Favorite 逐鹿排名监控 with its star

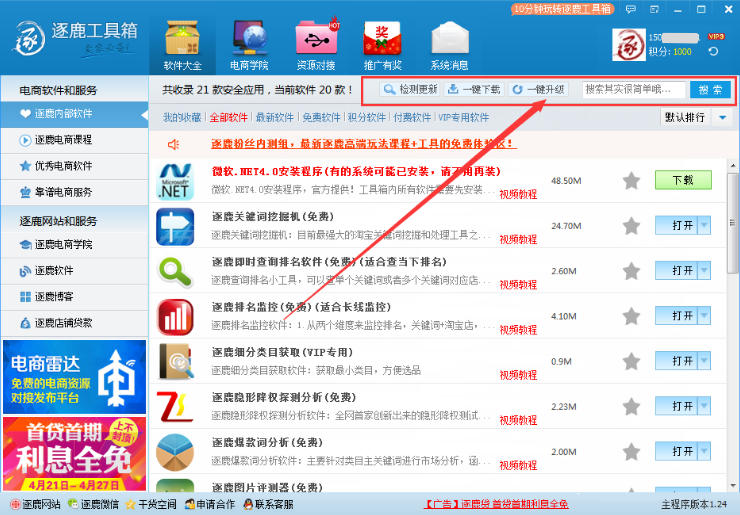click(631, 316)
